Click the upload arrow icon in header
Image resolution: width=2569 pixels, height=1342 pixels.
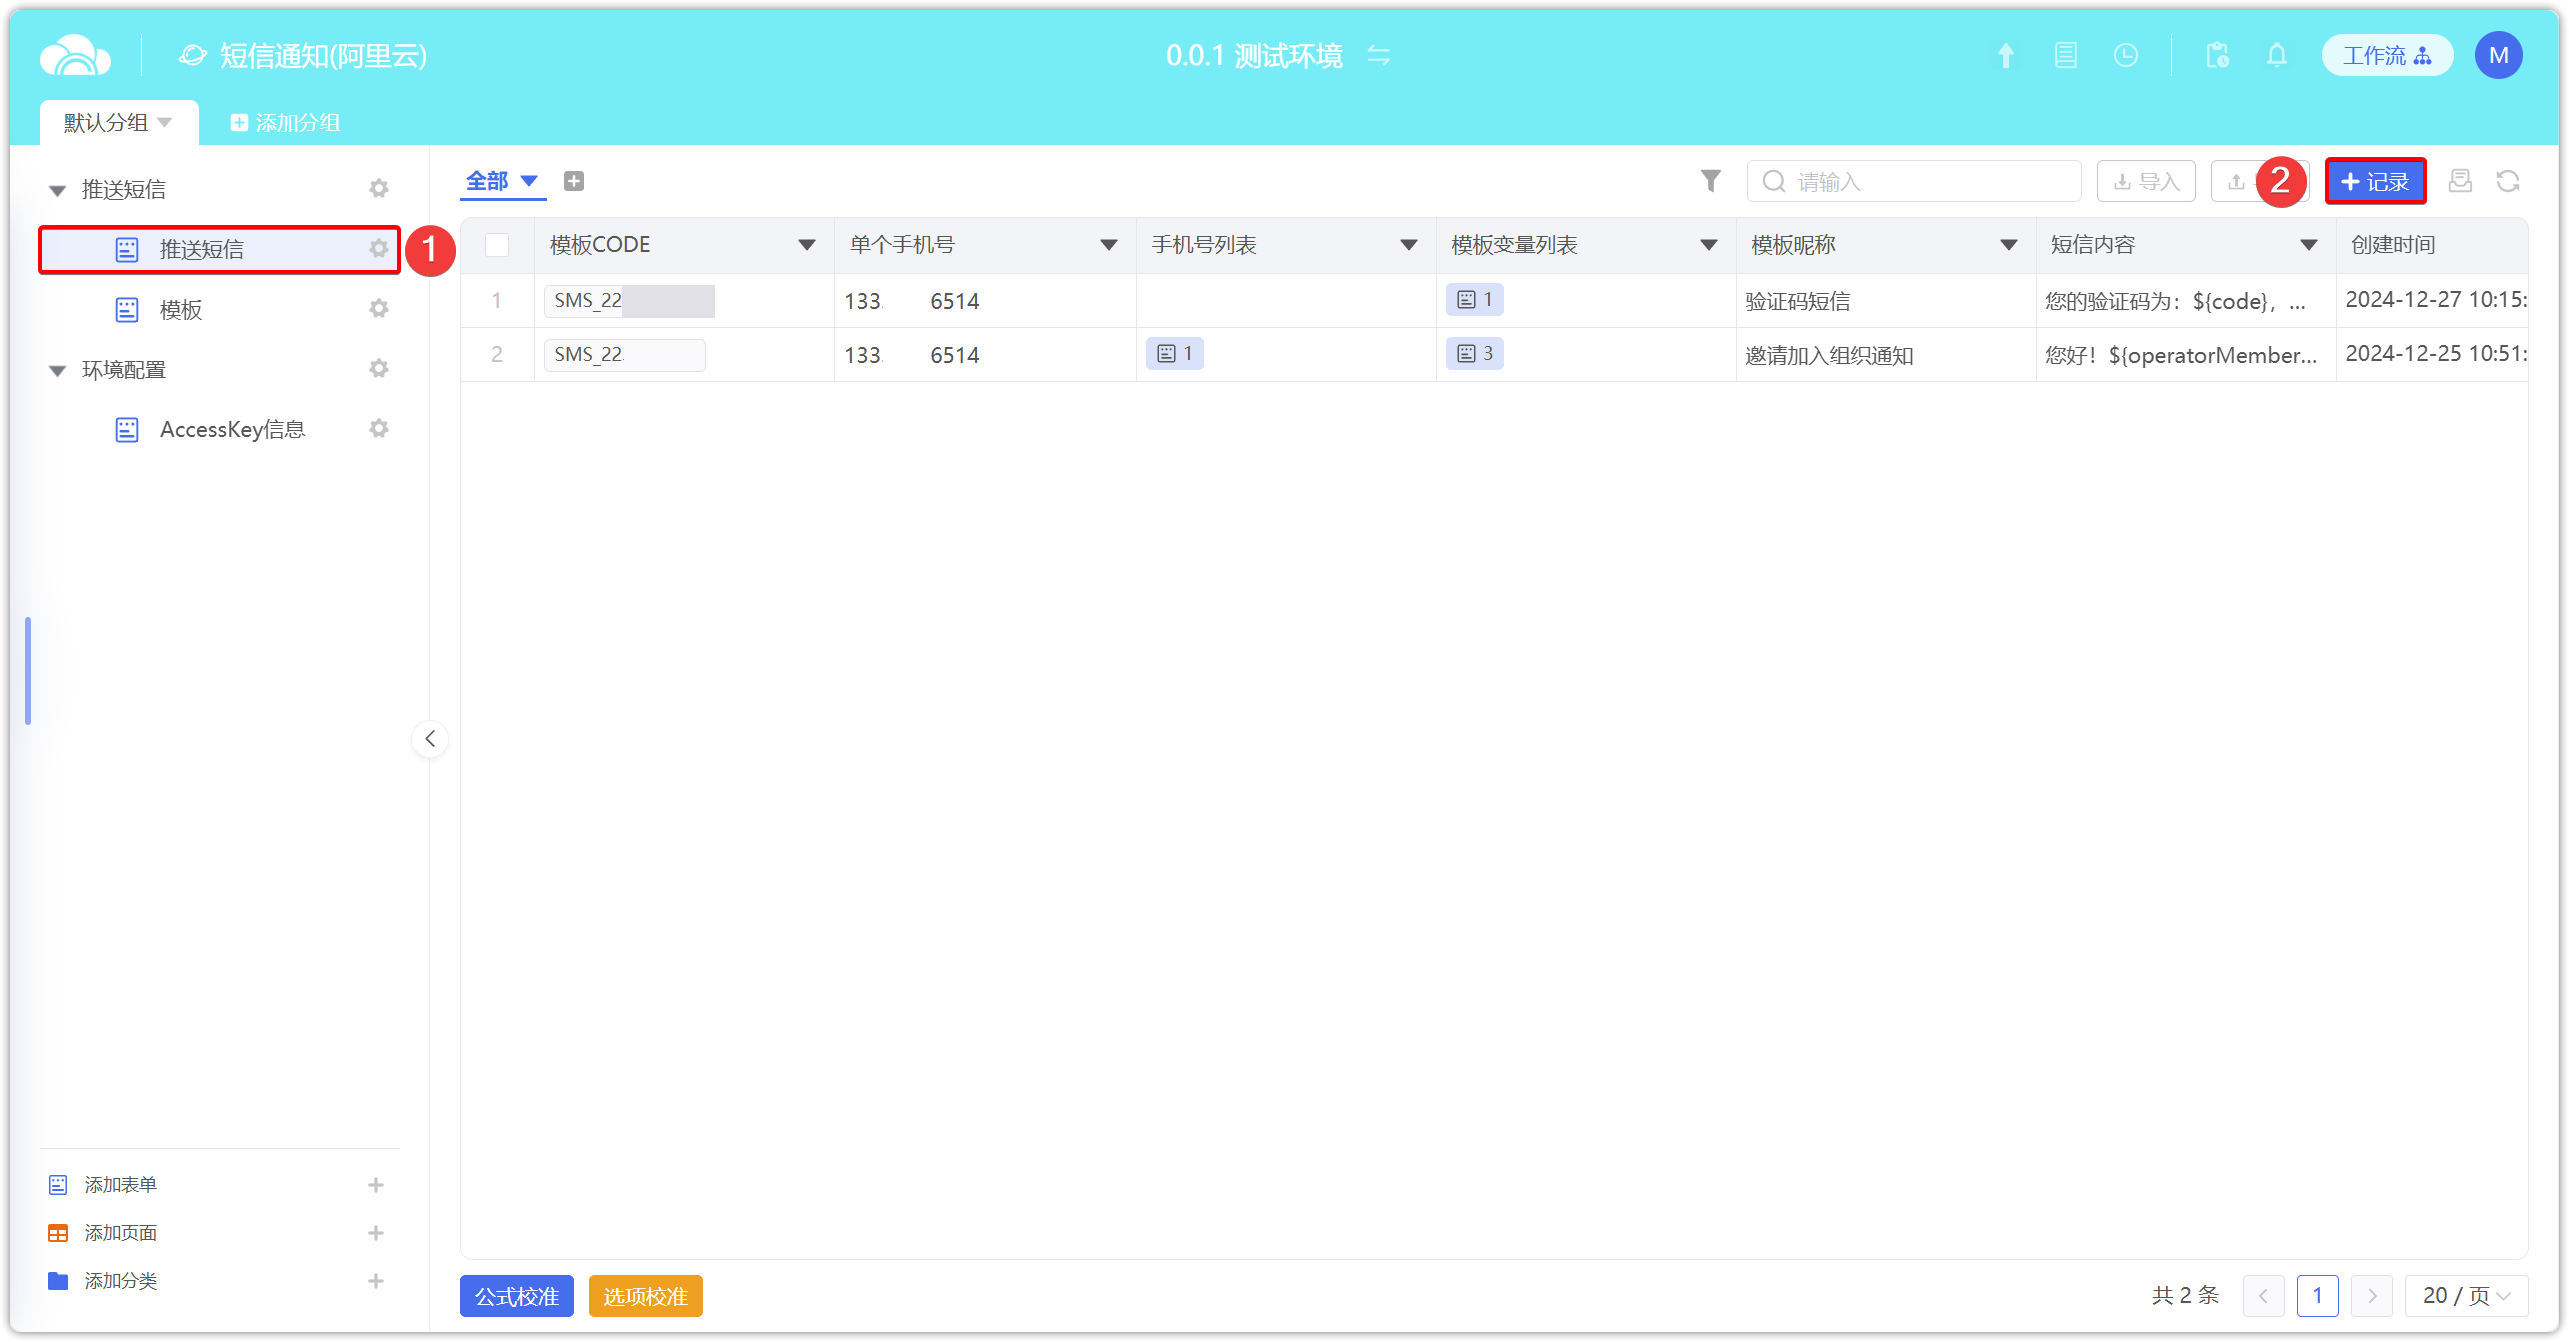click(x=2005, y=55)
